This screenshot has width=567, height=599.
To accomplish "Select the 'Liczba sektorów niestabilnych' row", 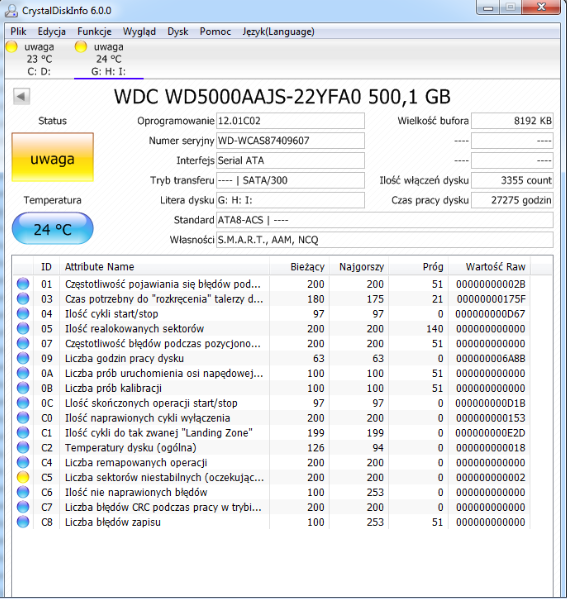I will 271,478.
